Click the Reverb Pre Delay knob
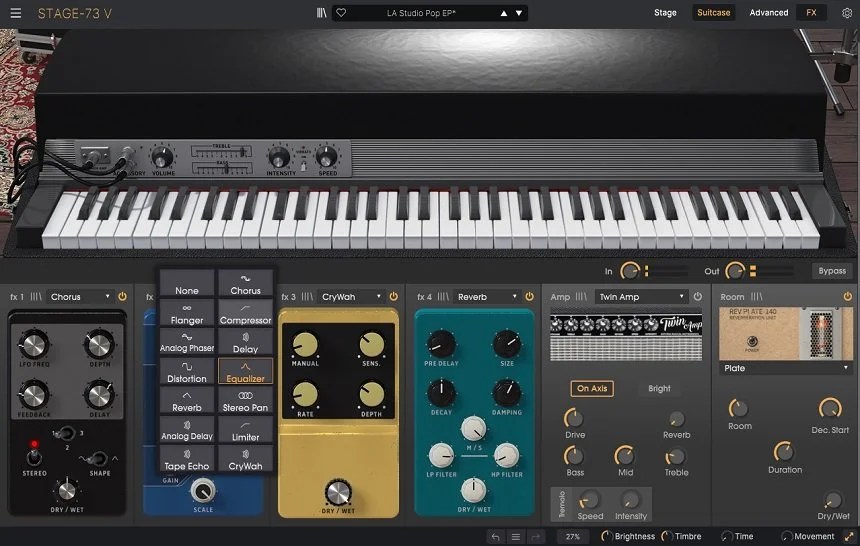860x546 pixels. click(441, 344)
